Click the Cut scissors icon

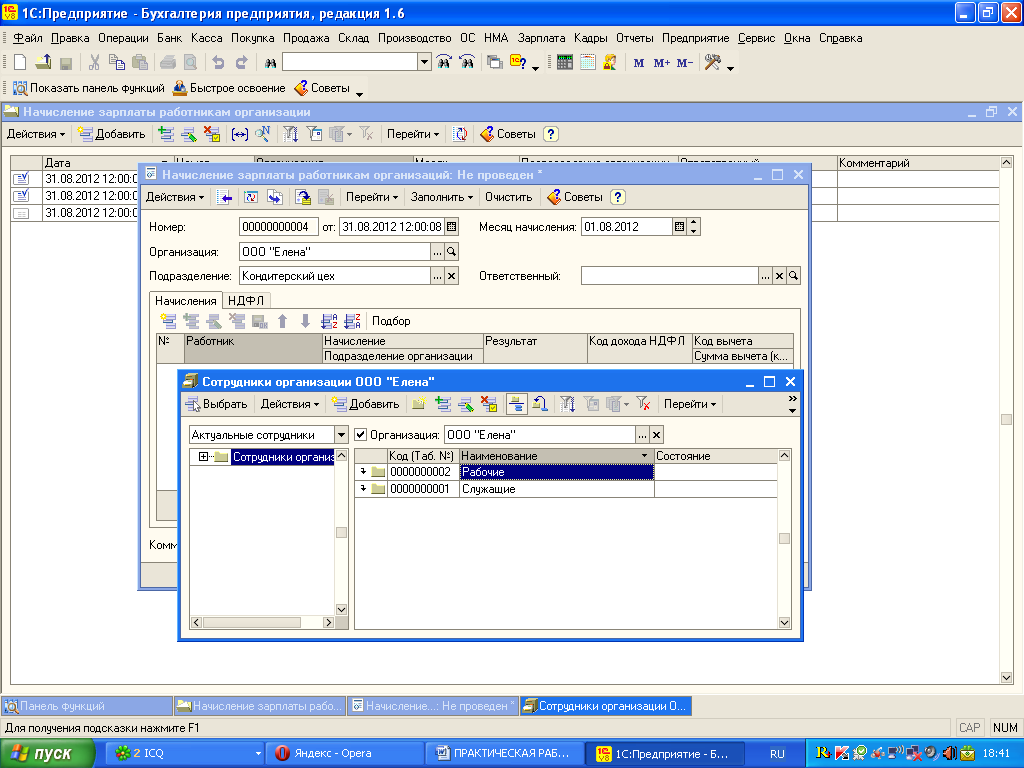click(x=94, y=63)
